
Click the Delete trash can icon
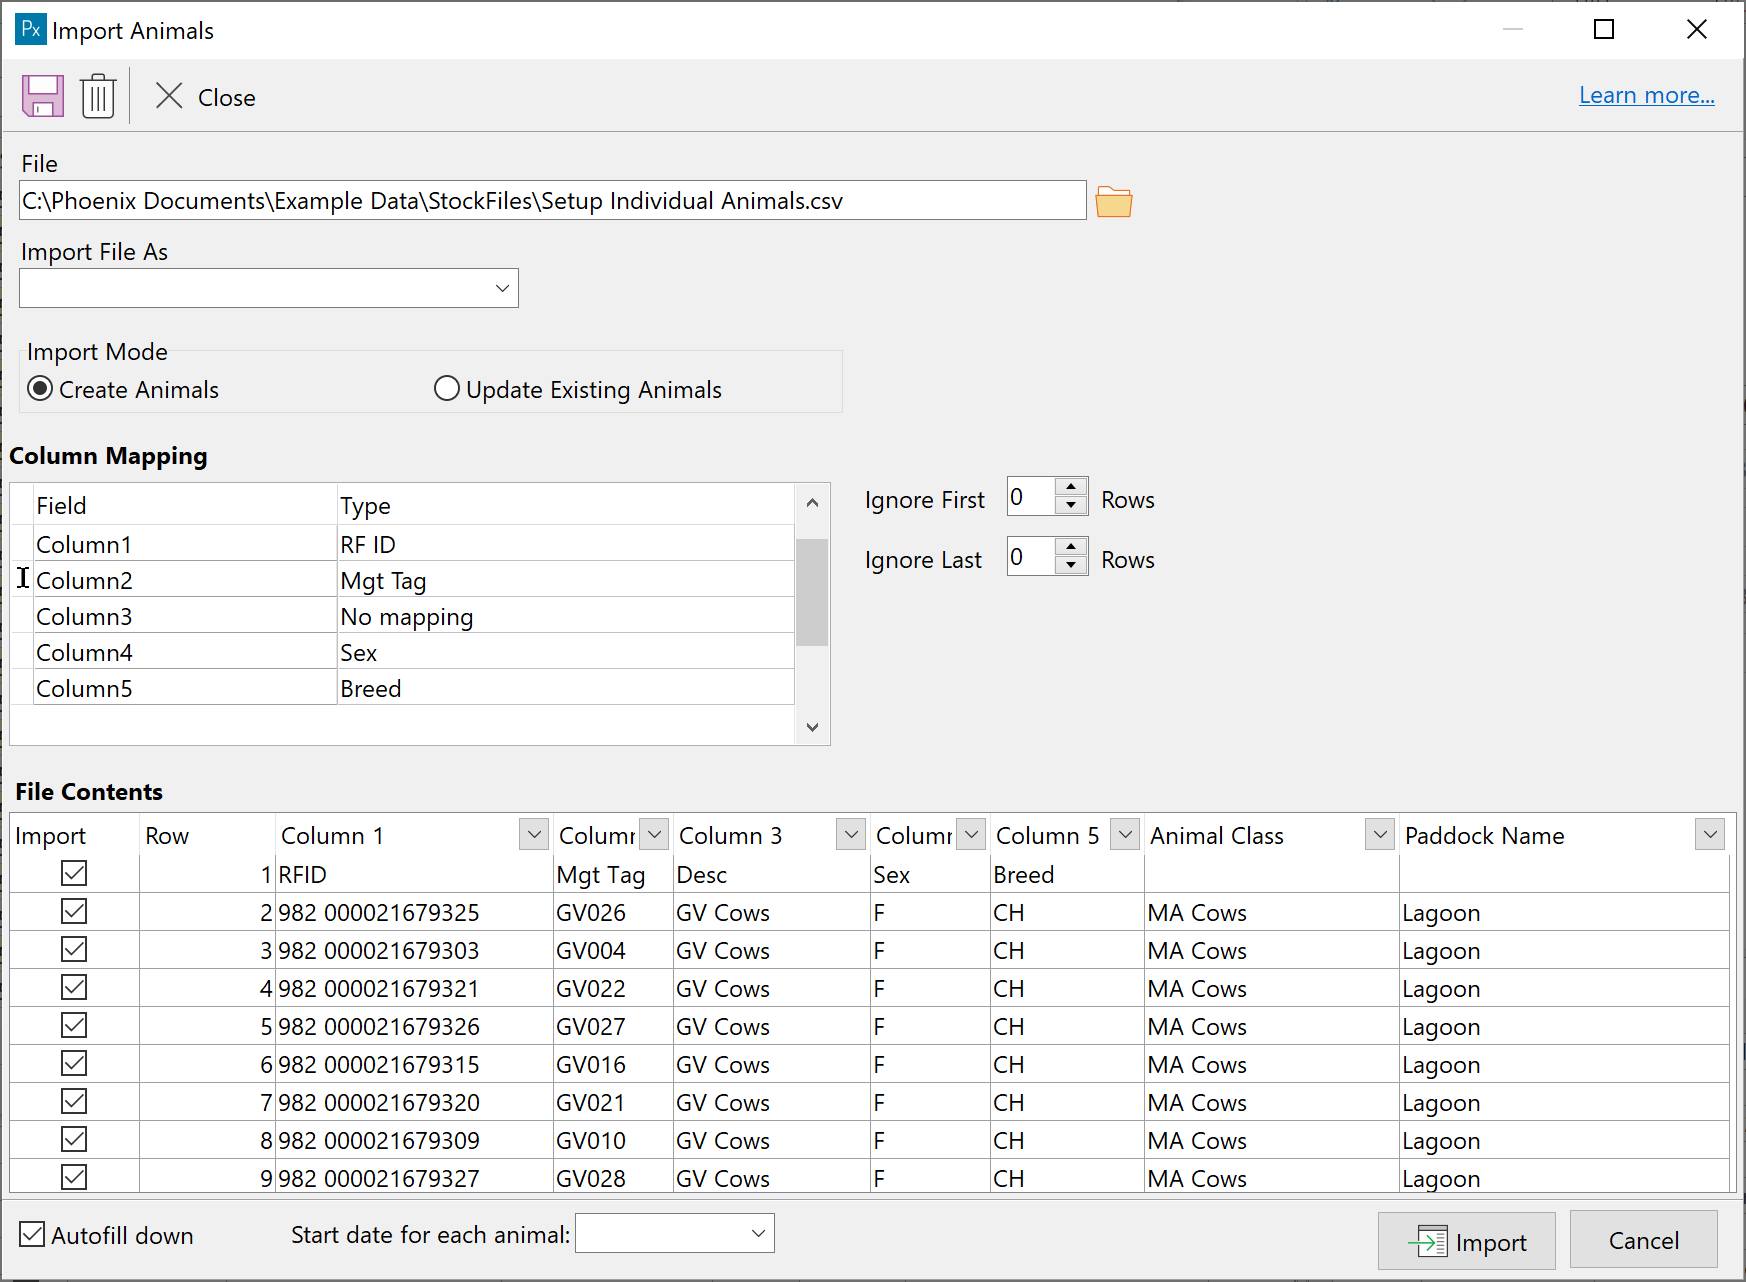click(x=98, y=97)
